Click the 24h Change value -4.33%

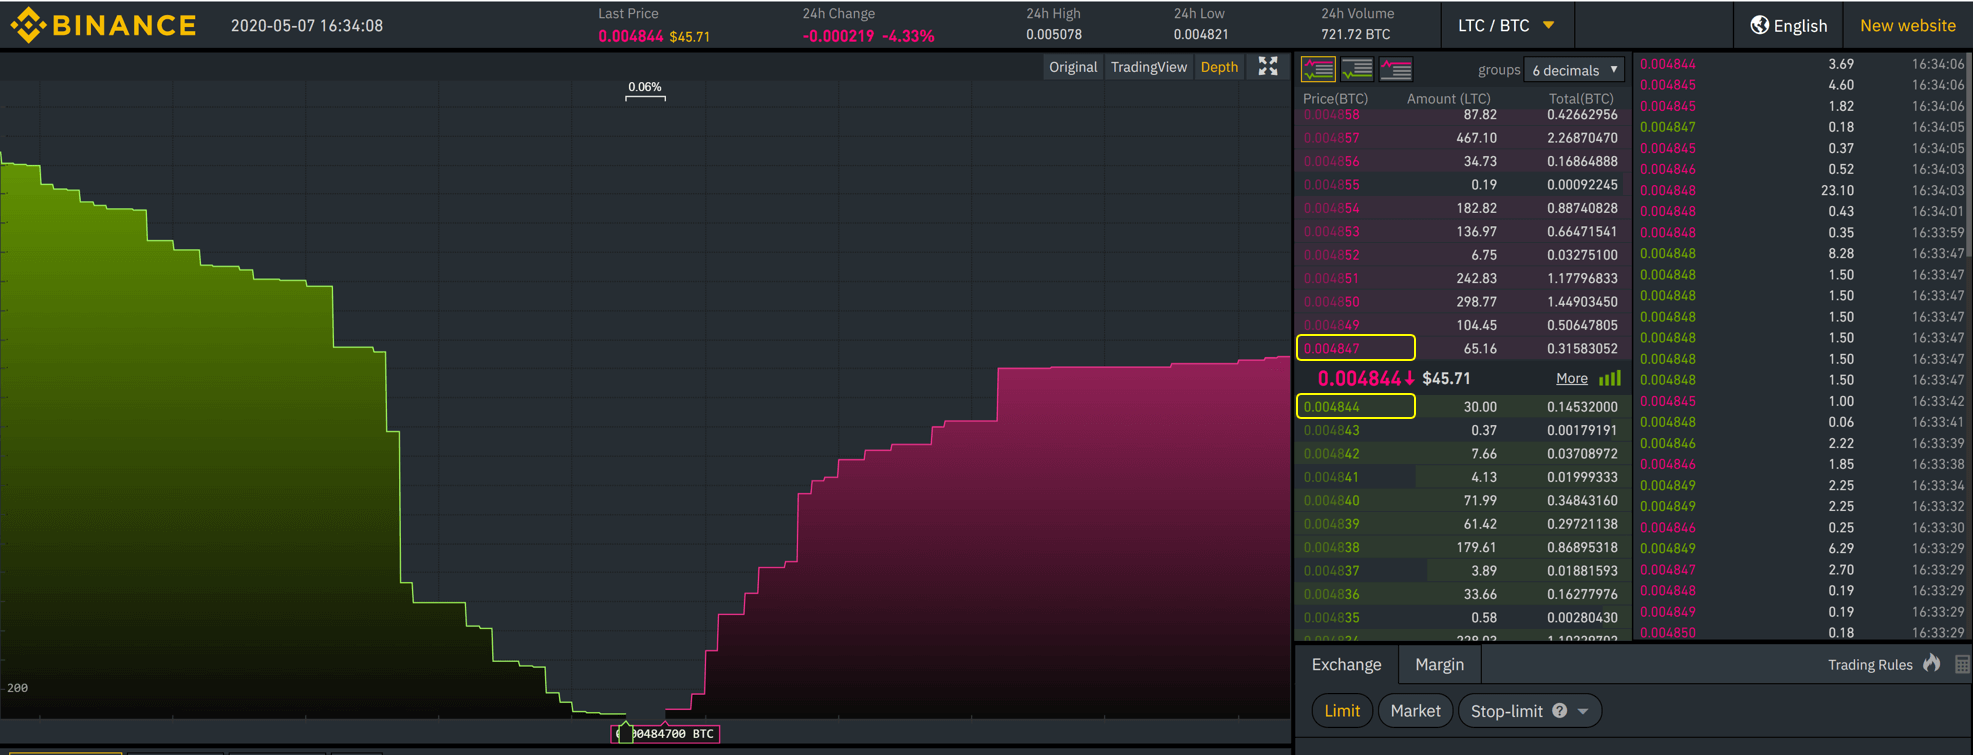[x=908, y=36]
